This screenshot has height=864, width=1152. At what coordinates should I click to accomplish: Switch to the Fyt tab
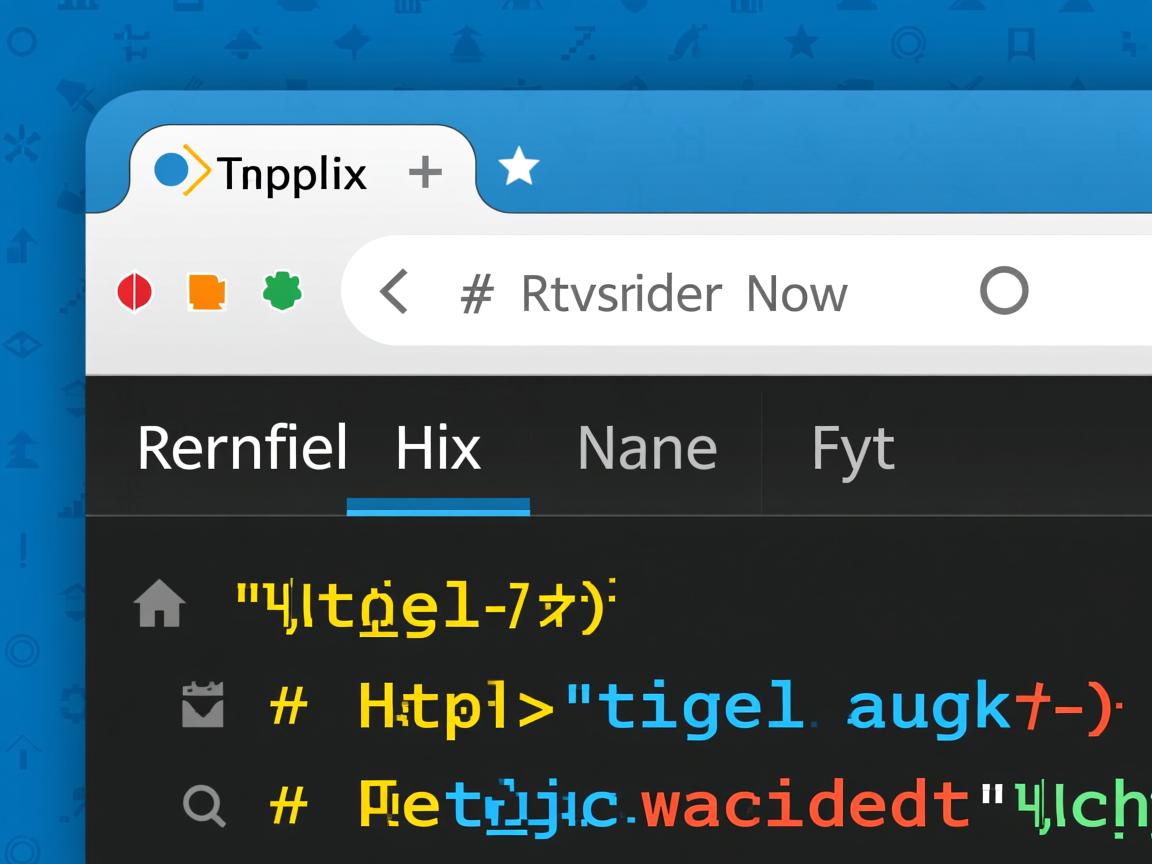pos(852,448)
